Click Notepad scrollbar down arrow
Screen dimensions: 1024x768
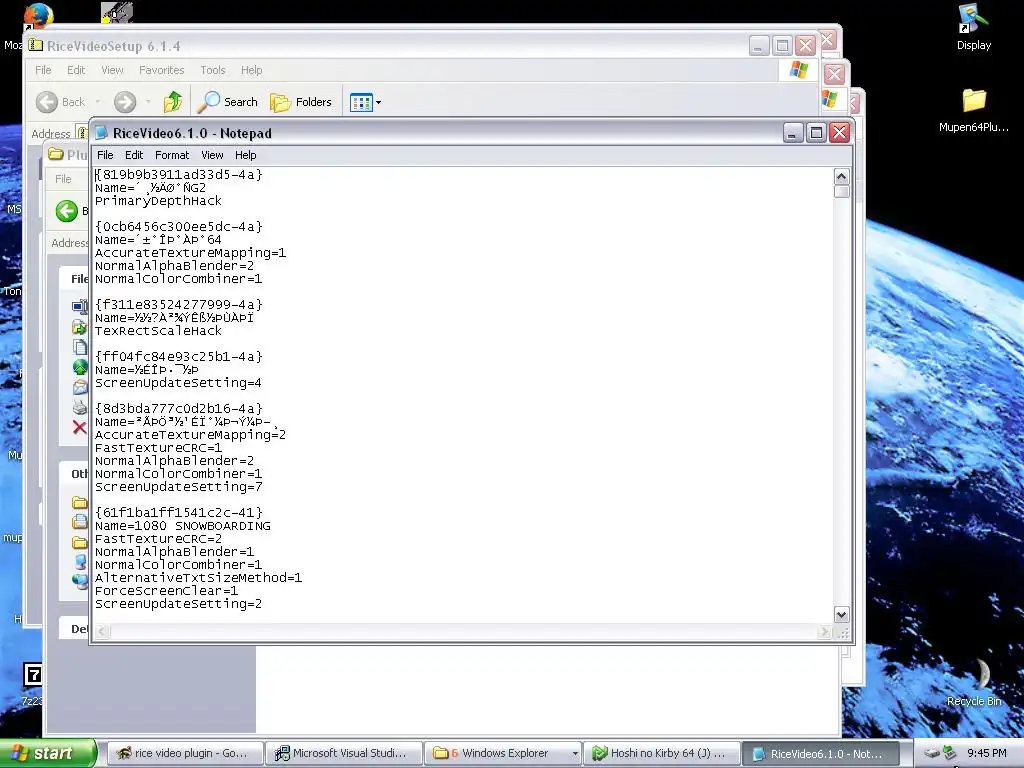point(841,615)
